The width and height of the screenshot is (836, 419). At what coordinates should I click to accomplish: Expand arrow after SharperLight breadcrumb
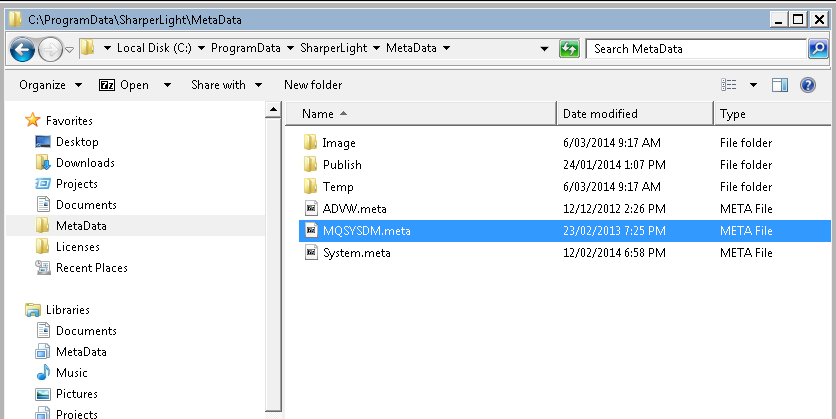pos(376,49)
